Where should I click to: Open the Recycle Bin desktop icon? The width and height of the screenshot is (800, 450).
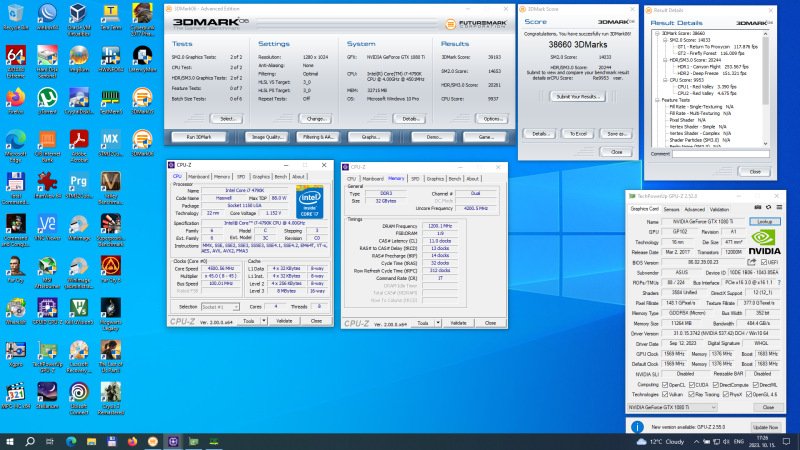click(15, 17)
